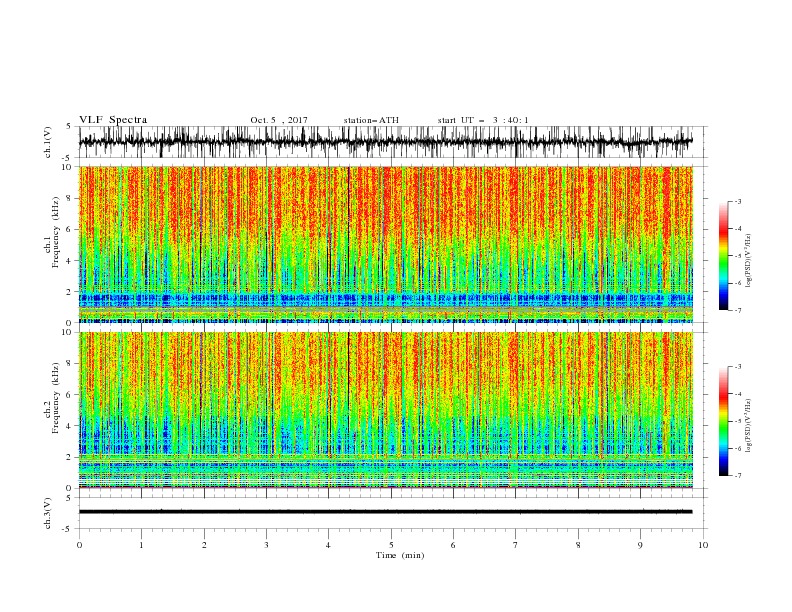Click time axis tick label "8"
The height and width of the screenshot is (612, 792).
click(578, 545)
